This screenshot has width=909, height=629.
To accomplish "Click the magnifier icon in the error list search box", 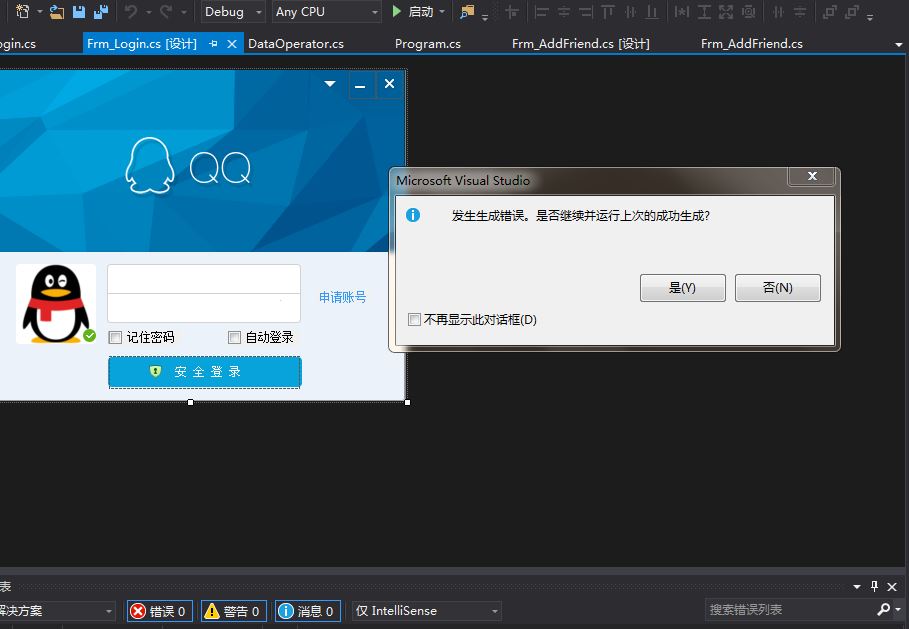I will pyautogui.click(x=883, y=609).
